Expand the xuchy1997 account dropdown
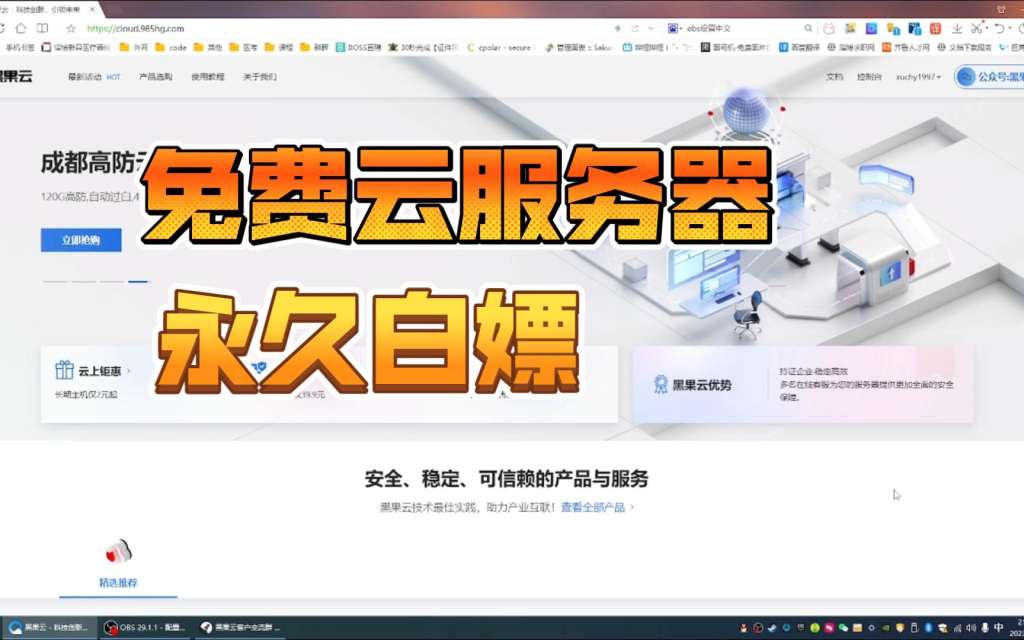1024x640 pixels. [x=918, y=76]
